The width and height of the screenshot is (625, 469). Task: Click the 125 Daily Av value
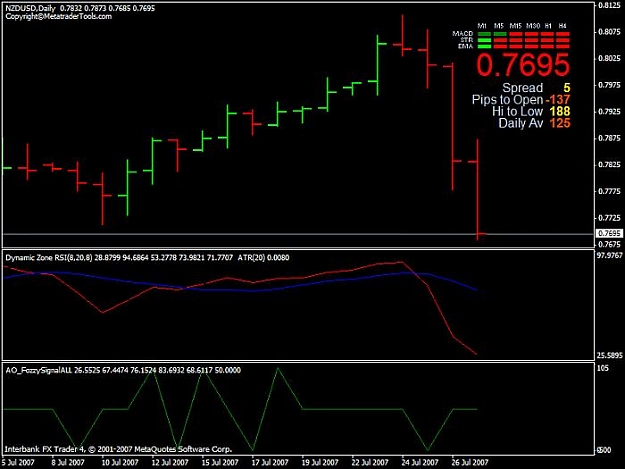(560, 123)
